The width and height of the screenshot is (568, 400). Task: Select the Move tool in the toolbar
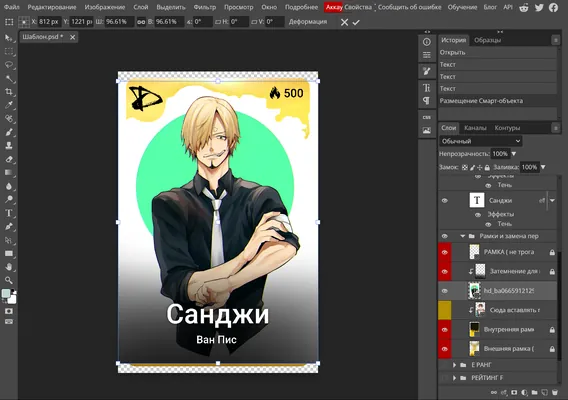click(x=9, y=38)
